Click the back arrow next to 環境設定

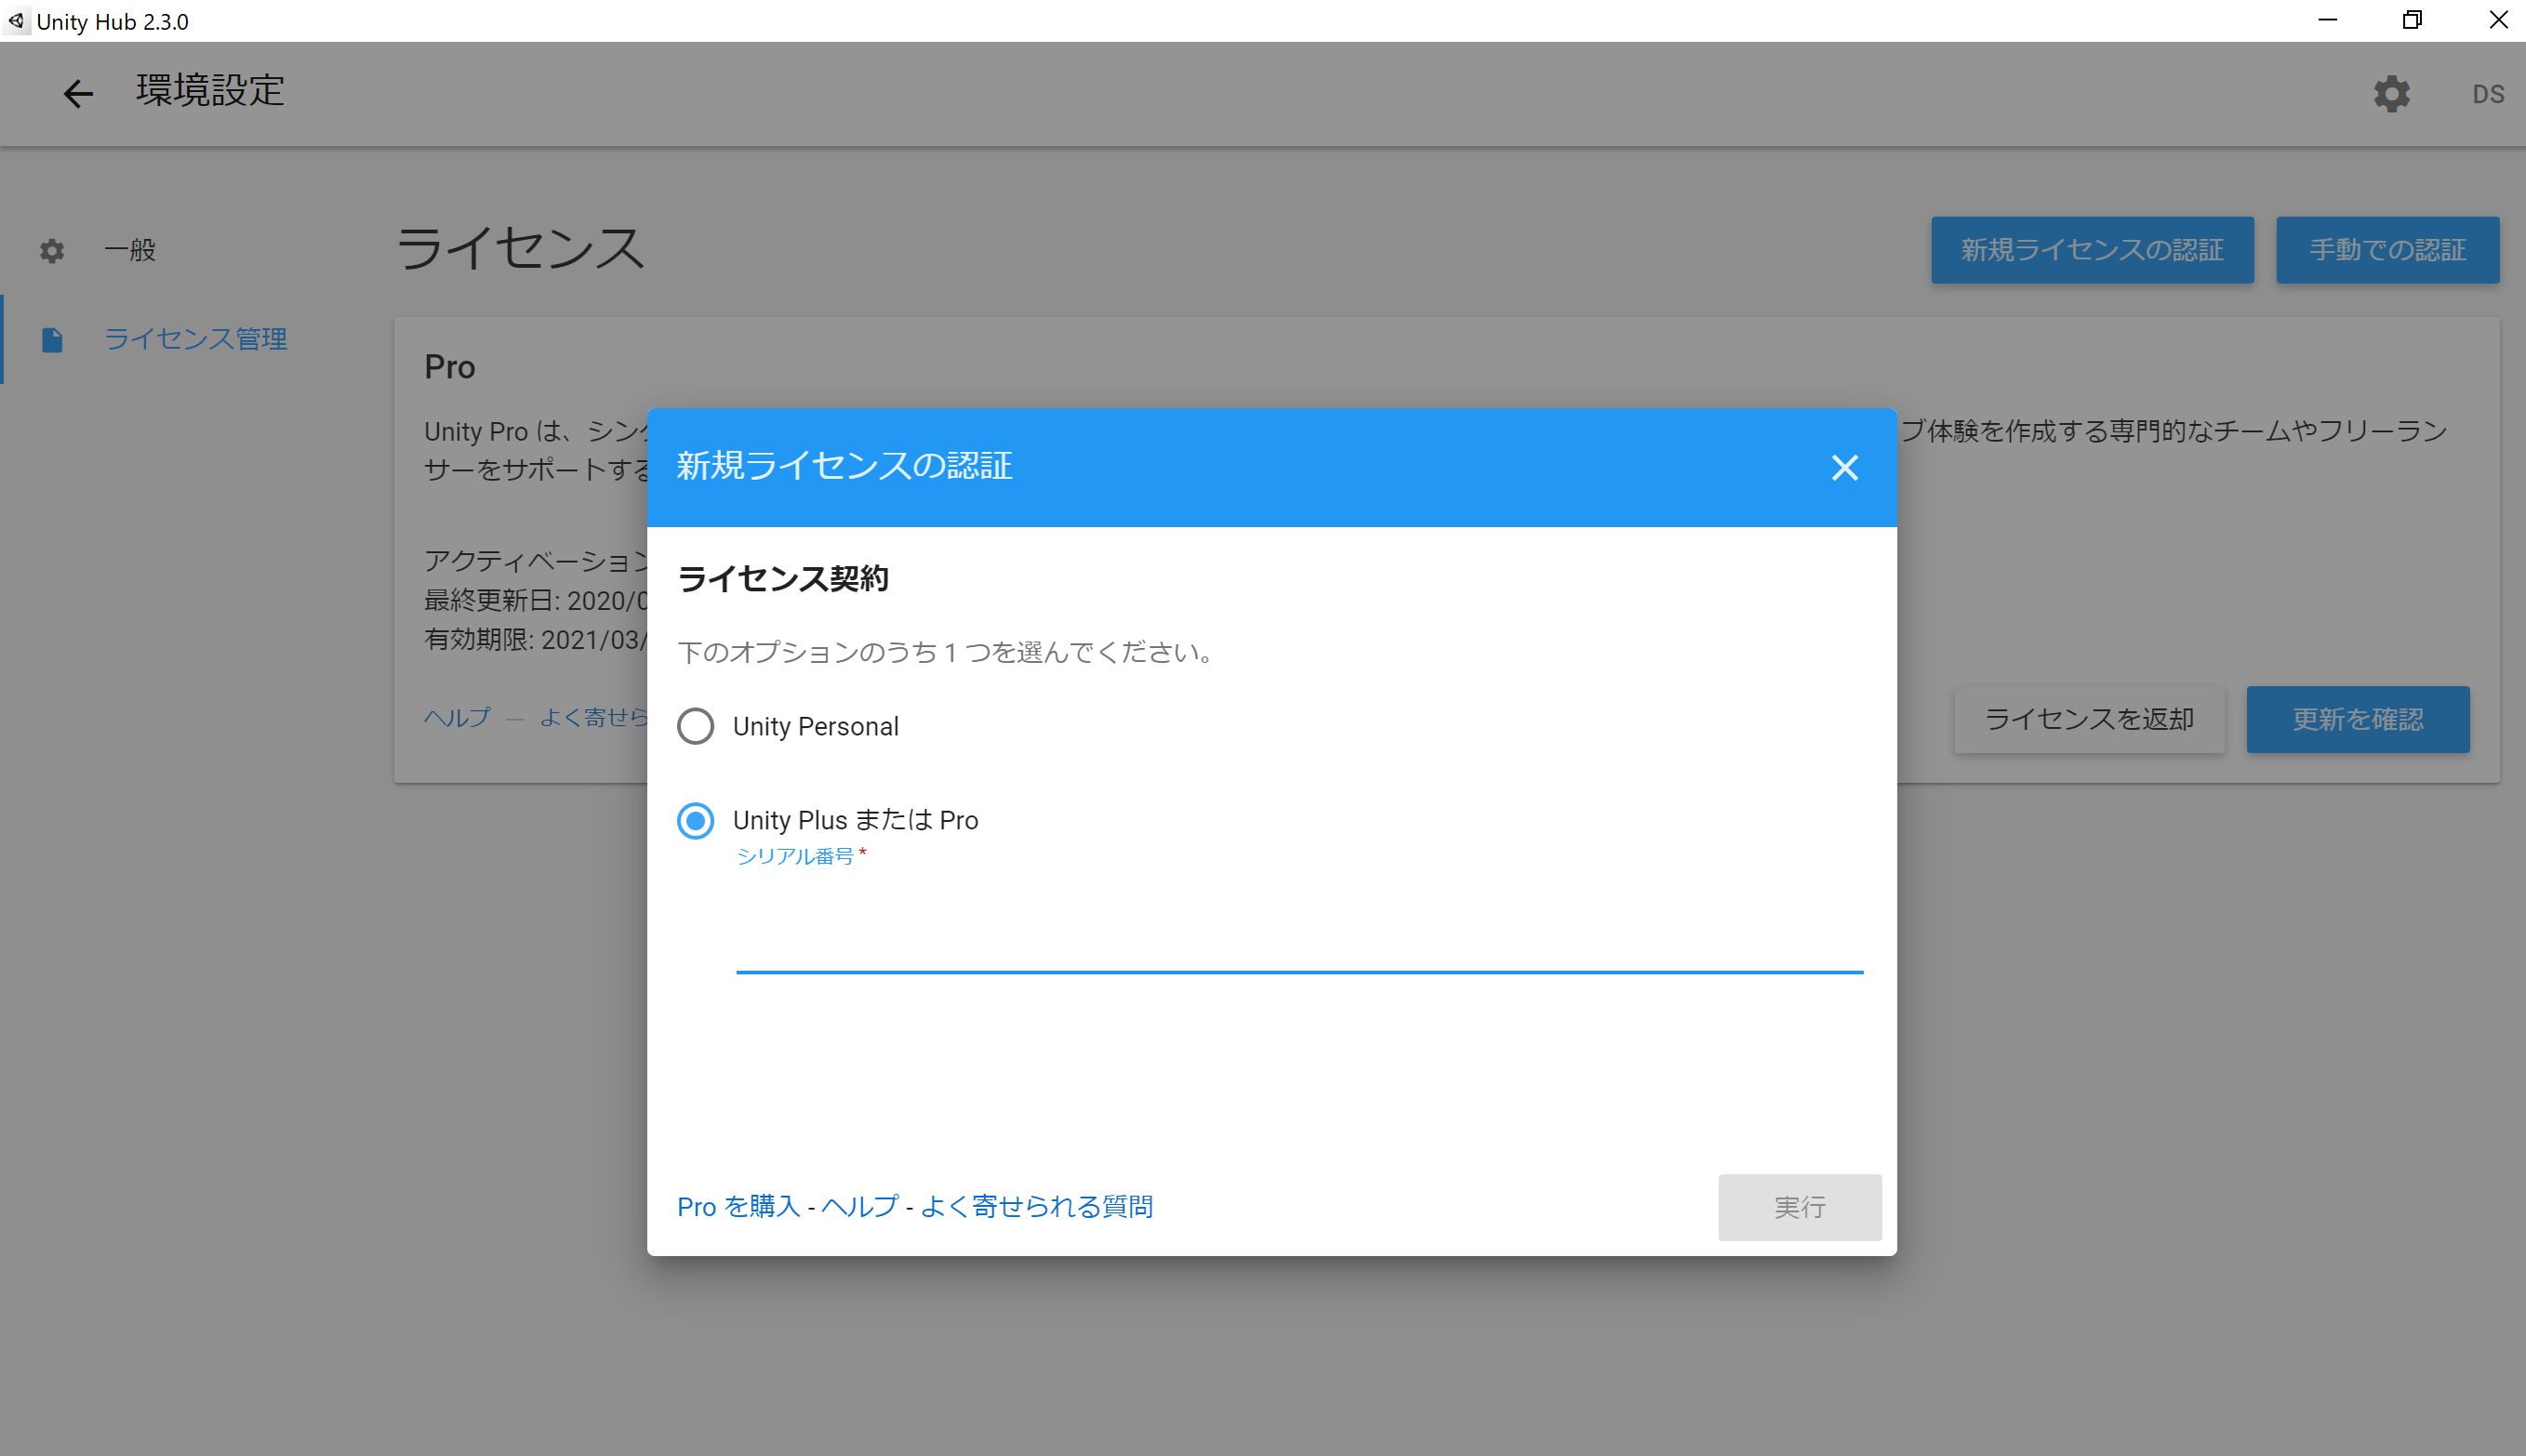coord(78,93)
